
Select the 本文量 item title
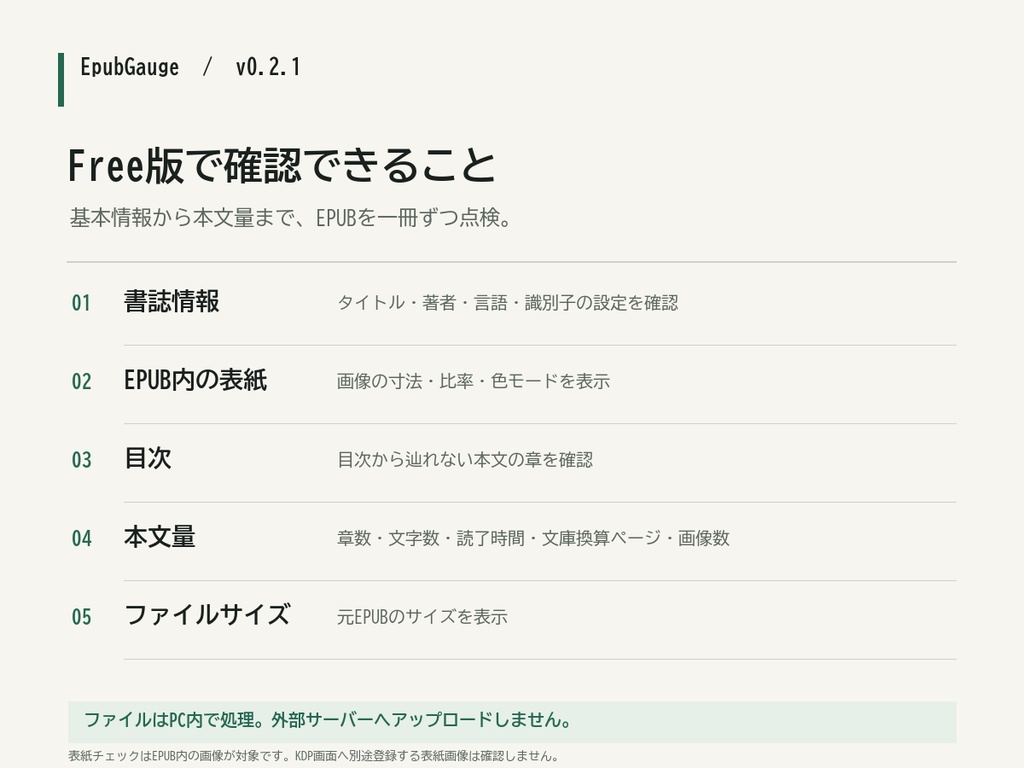(159, 537)
